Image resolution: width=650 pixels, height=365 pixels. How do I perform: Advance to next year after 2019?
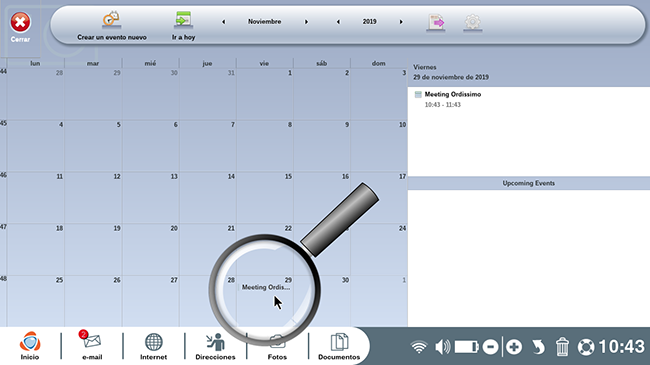coord(401,22)
